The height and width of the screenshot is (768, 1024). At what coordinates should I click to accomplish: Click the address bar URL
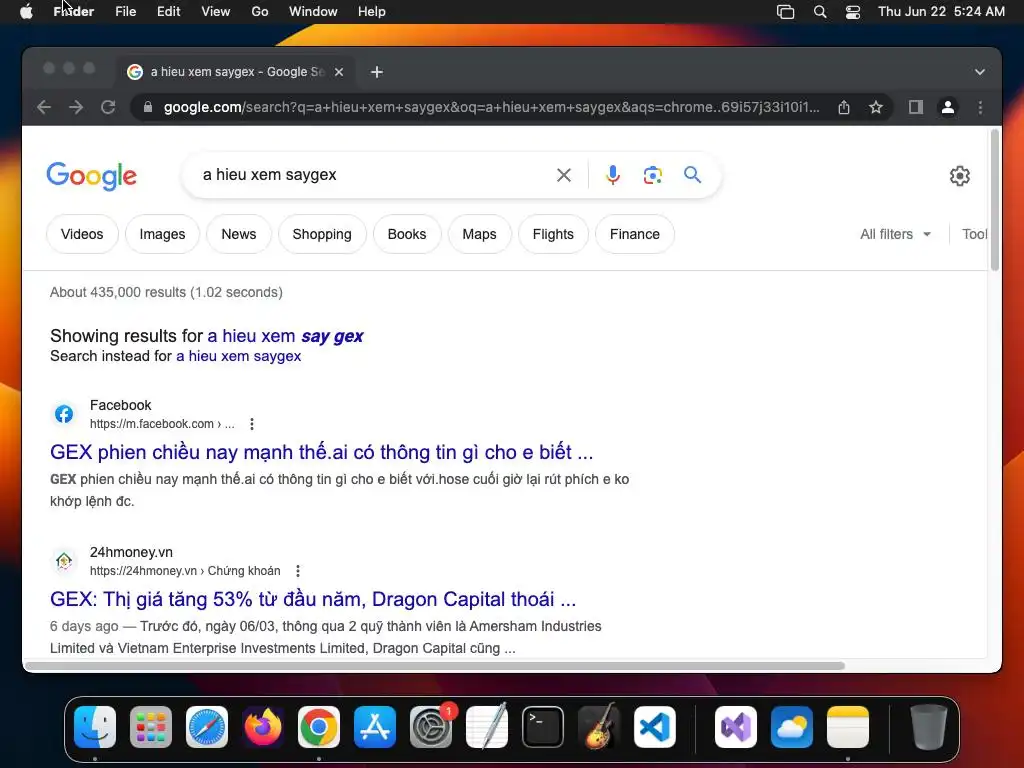point(491,107)
